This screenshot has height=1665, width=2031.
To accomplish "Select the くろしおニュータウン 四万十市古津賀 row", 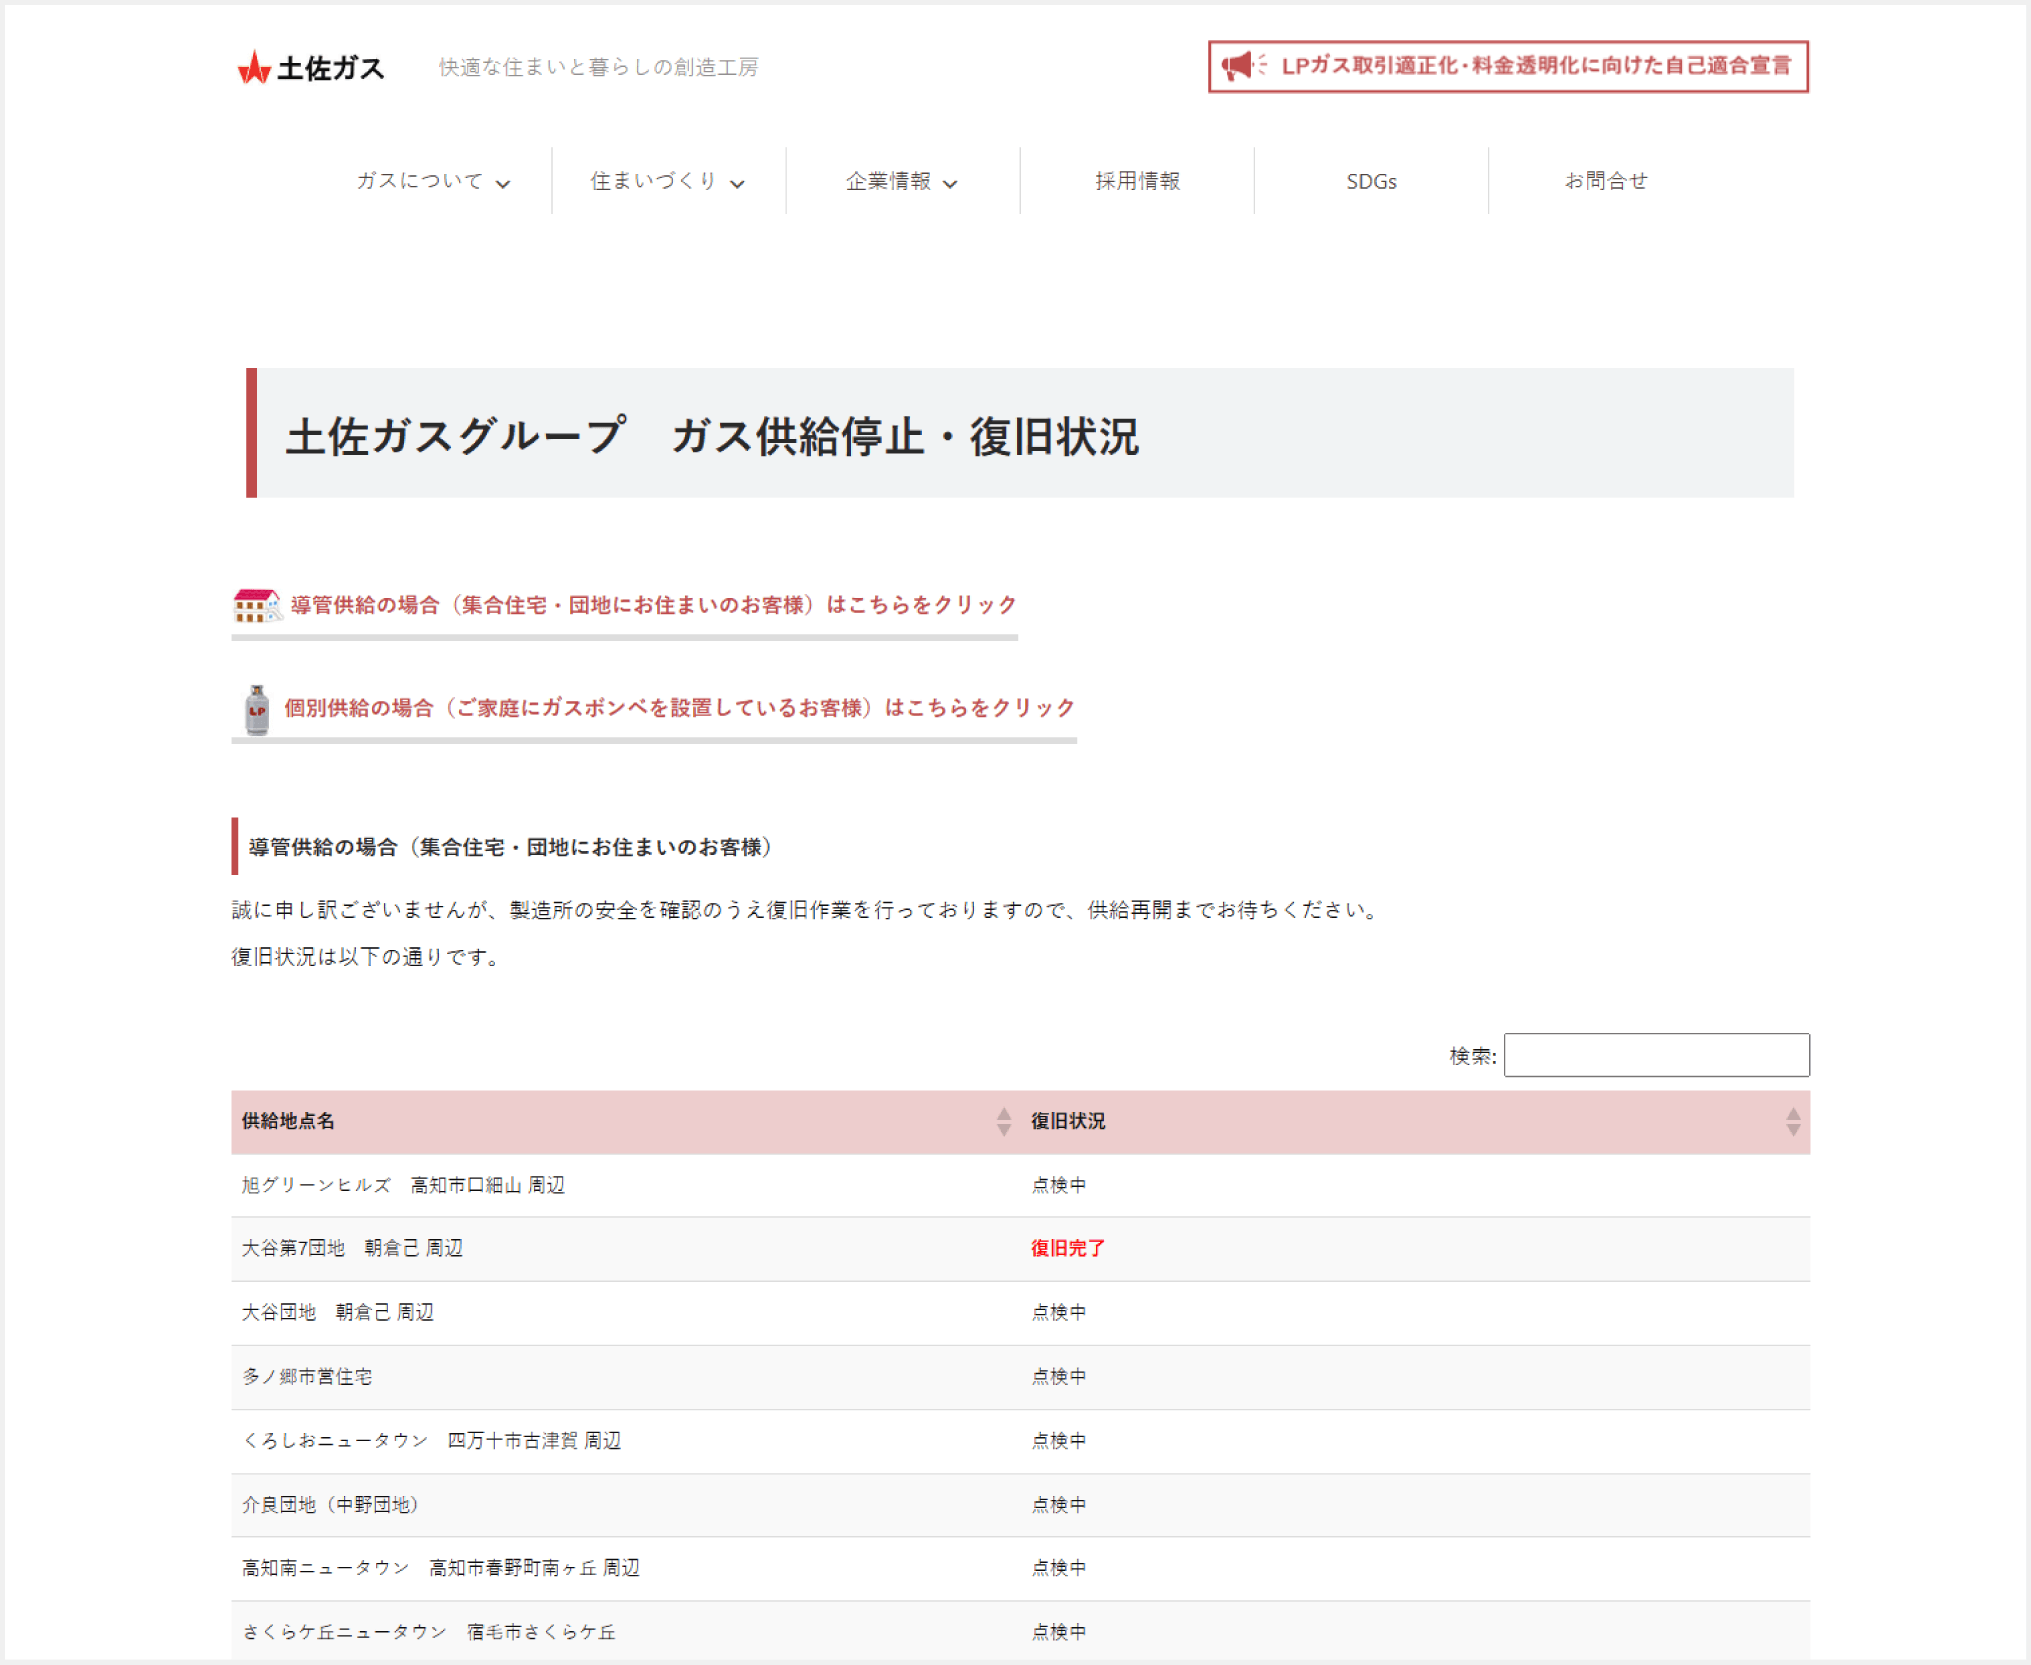I will point(1020,1441).
